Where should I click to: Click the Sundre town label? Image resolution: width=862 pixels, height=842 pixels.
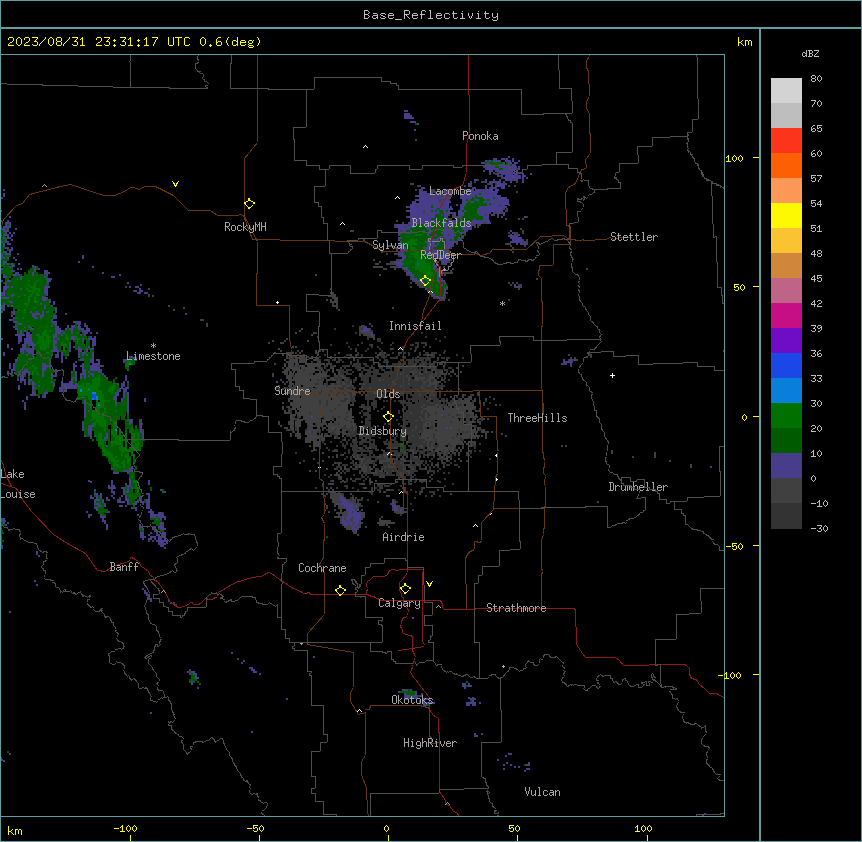pos(292,391)
